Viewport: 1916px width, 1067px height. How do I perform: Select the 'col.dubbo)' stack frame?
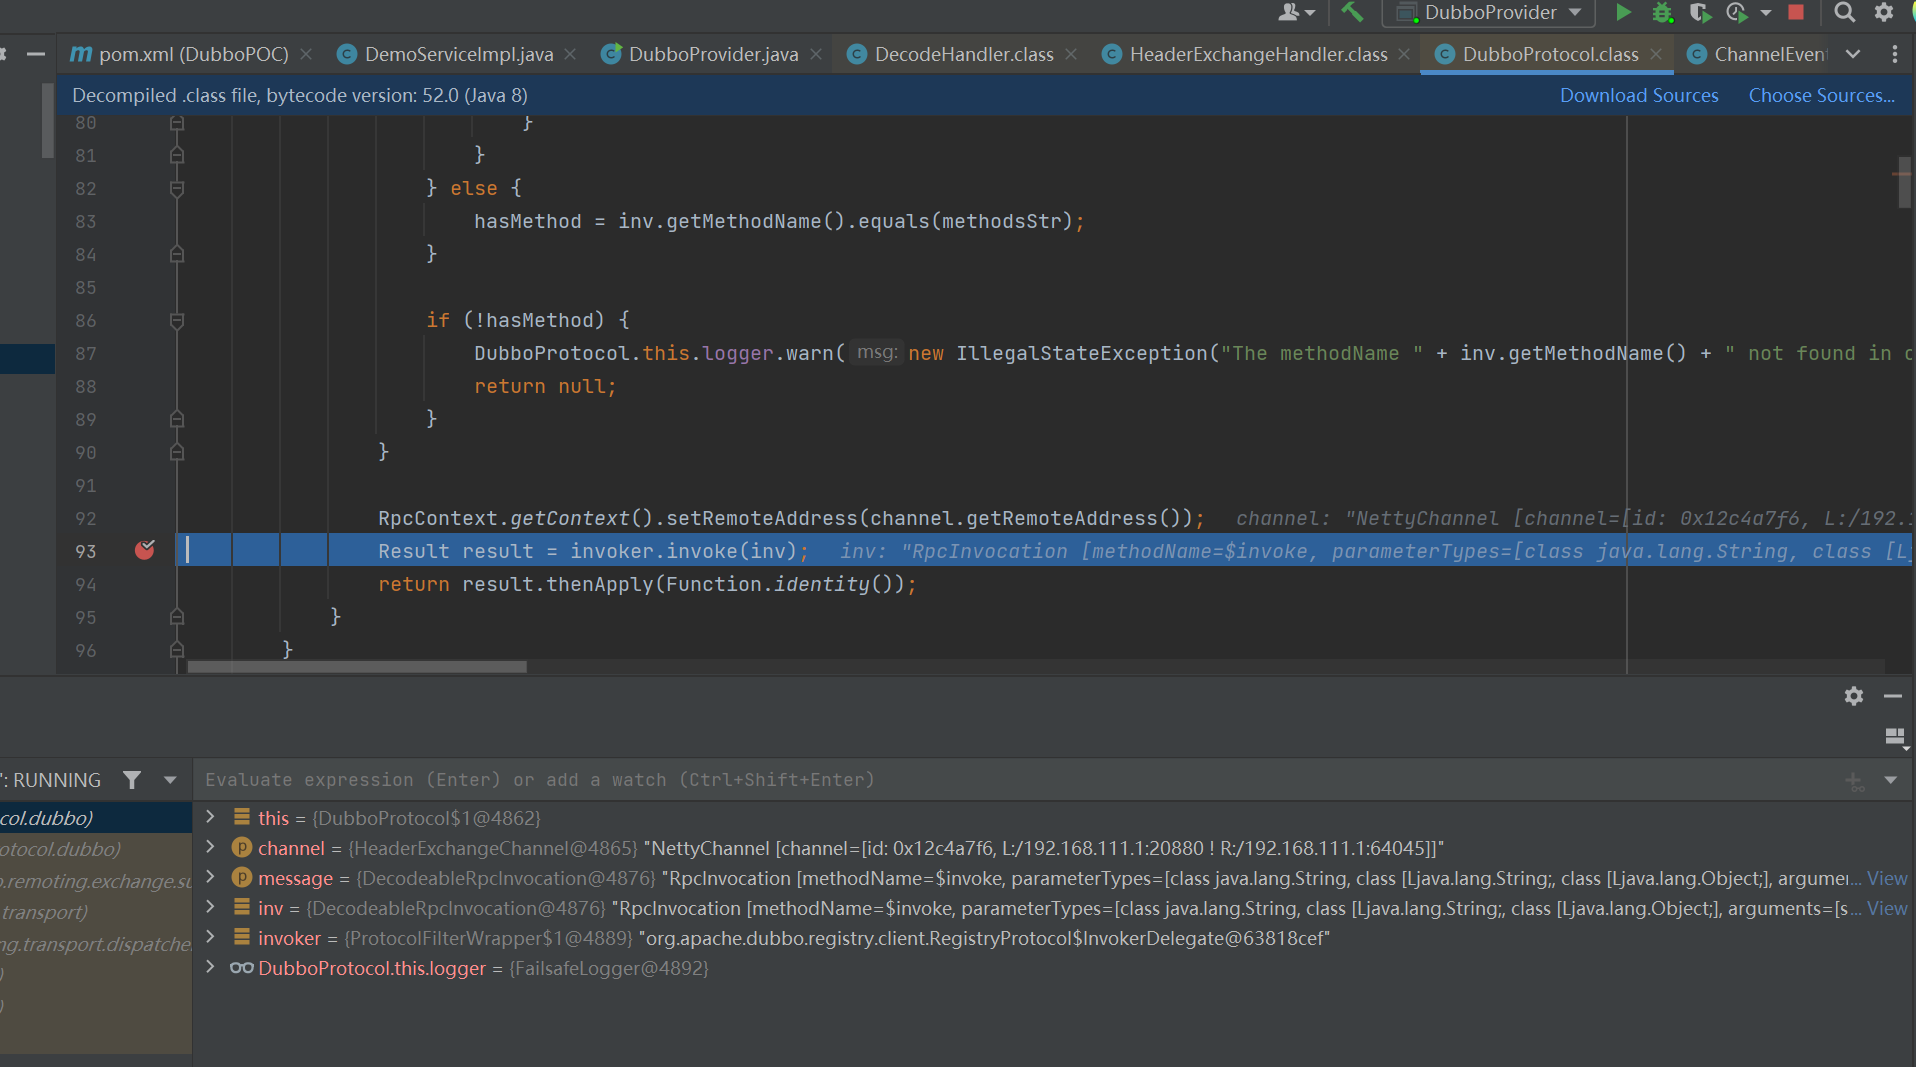point(96,818)
